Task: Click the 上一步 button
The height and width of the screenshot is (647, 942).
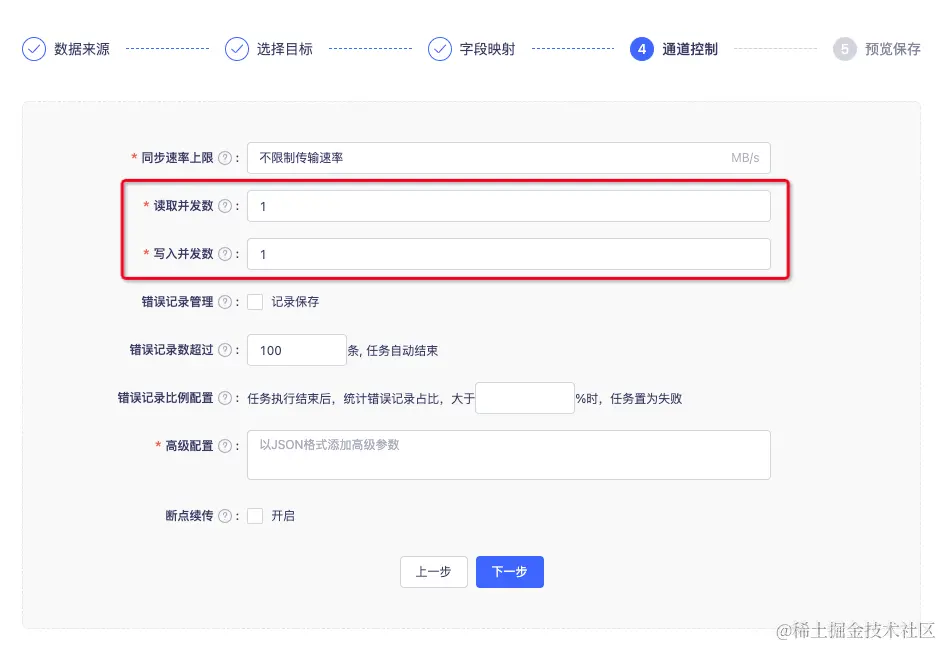Action: tap(434, 572)
